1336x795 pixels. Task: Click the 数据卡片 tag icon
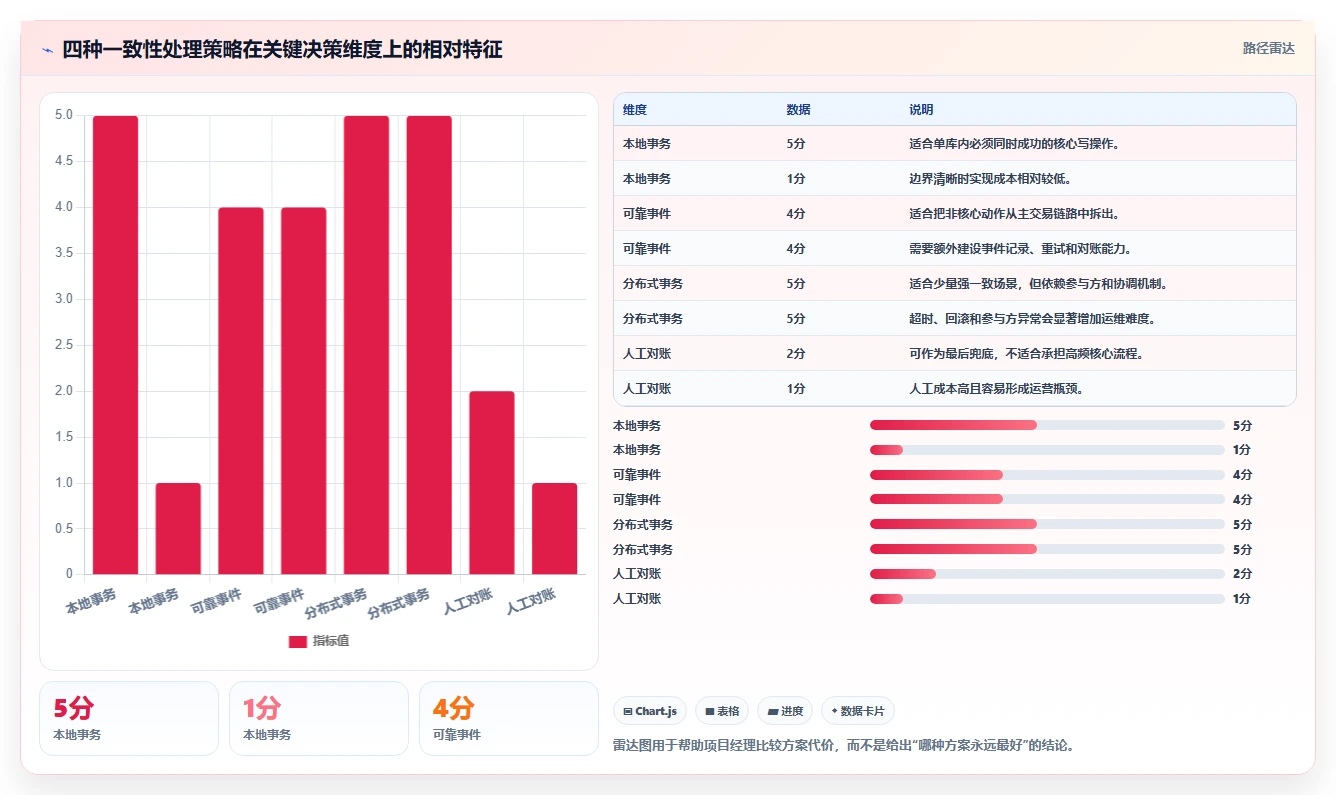point(834,711)
